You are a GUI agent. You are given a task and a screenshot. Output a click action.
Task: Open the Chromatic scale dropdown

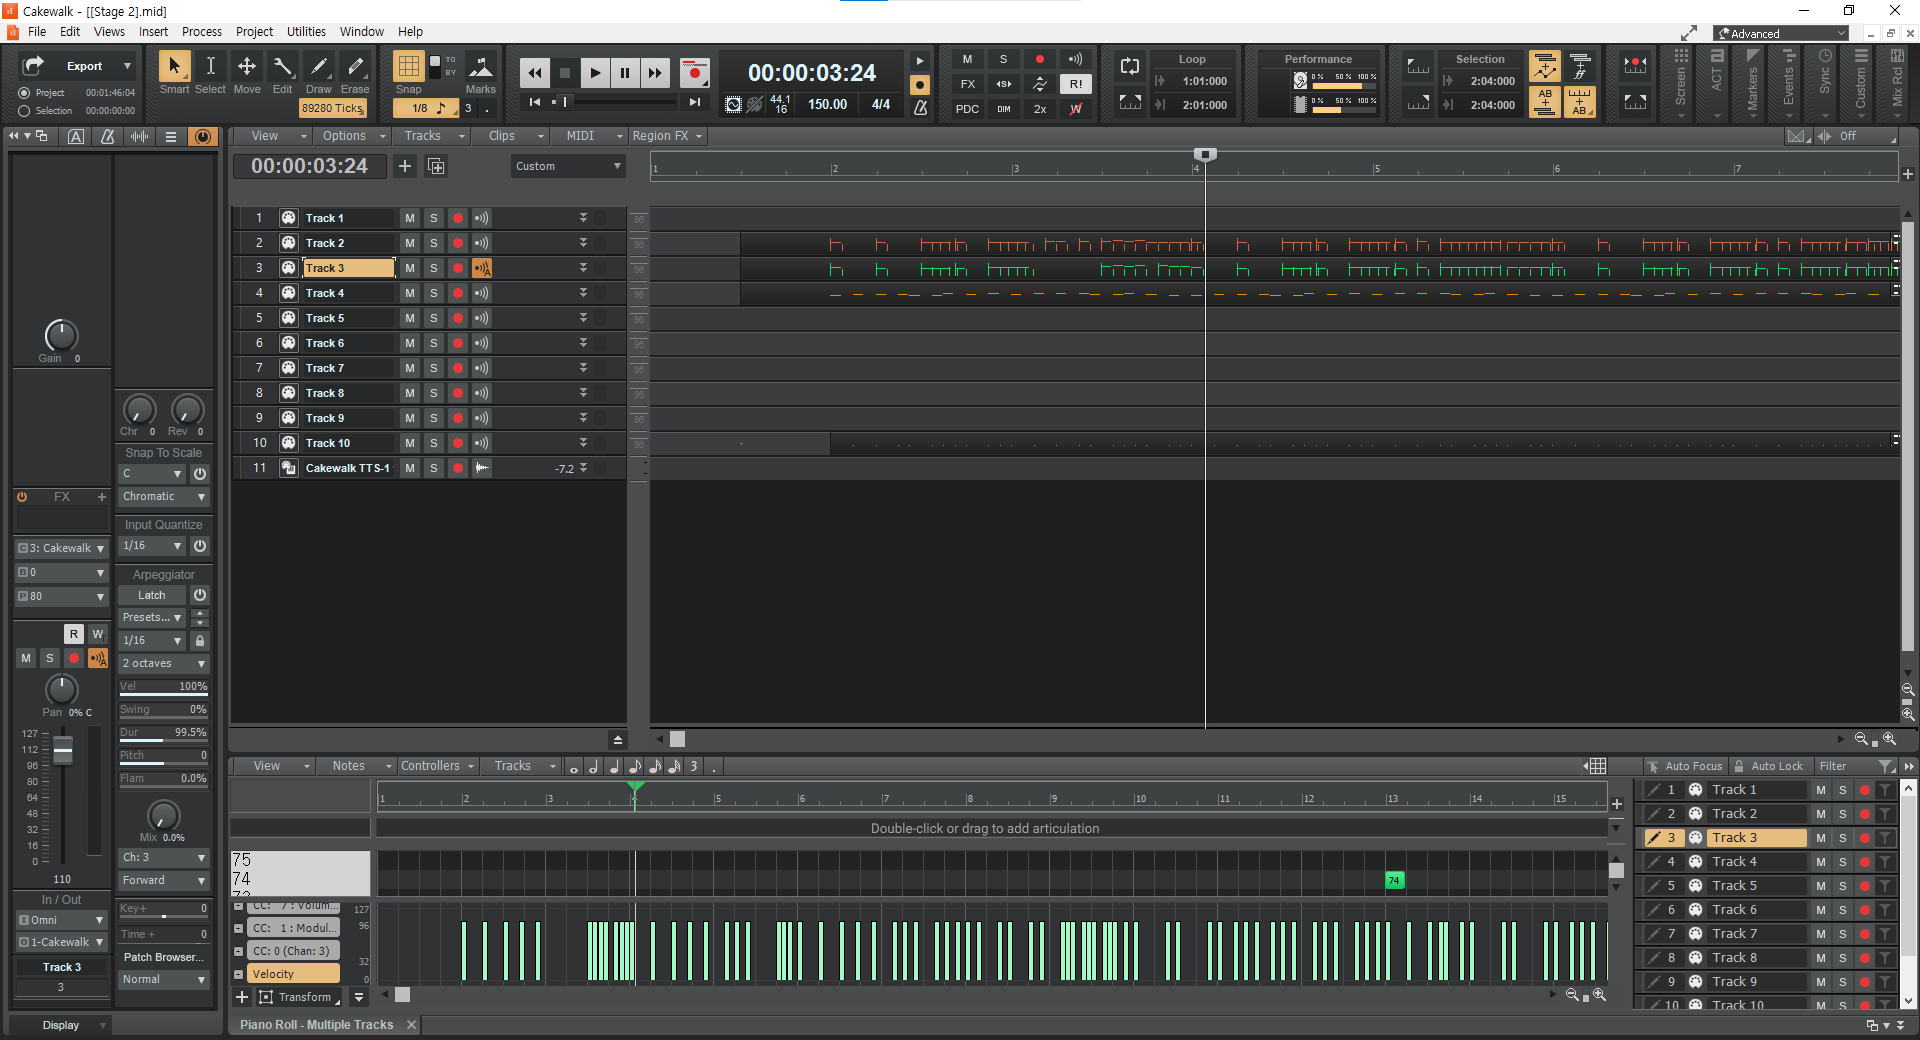(x=164, y=497)
